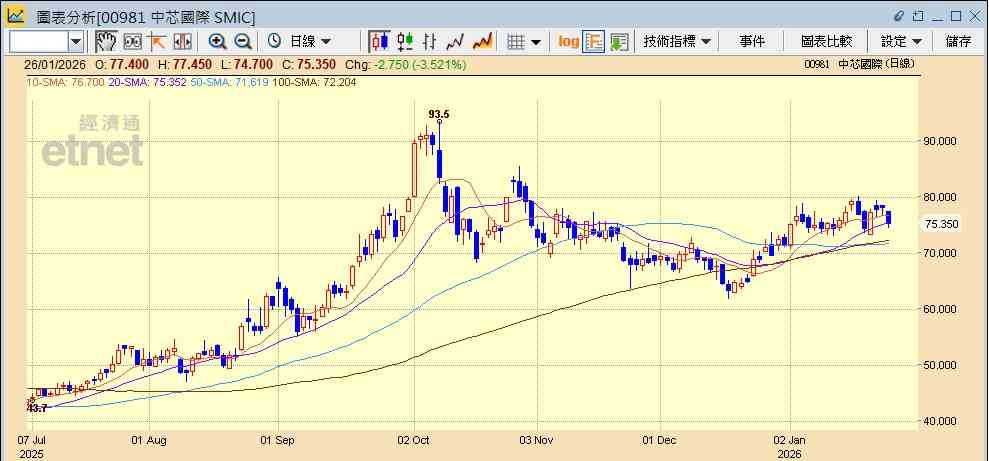
Task: Select the hand pan tool
Action: pyautogui.click(x=106, y=42)
